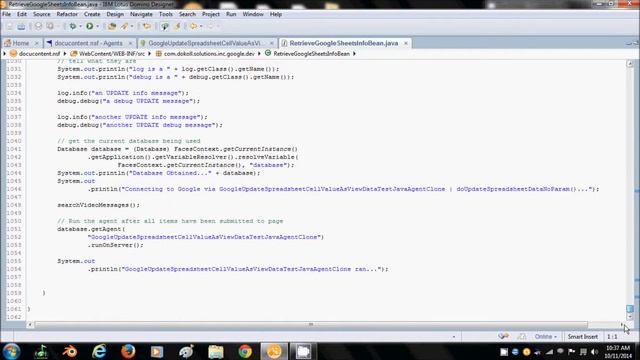This screenshot has width=640, height=360.
Task: Expand arrow before WebContent/WEB-INF/src breadcrumb
Action: coord(65,53)
